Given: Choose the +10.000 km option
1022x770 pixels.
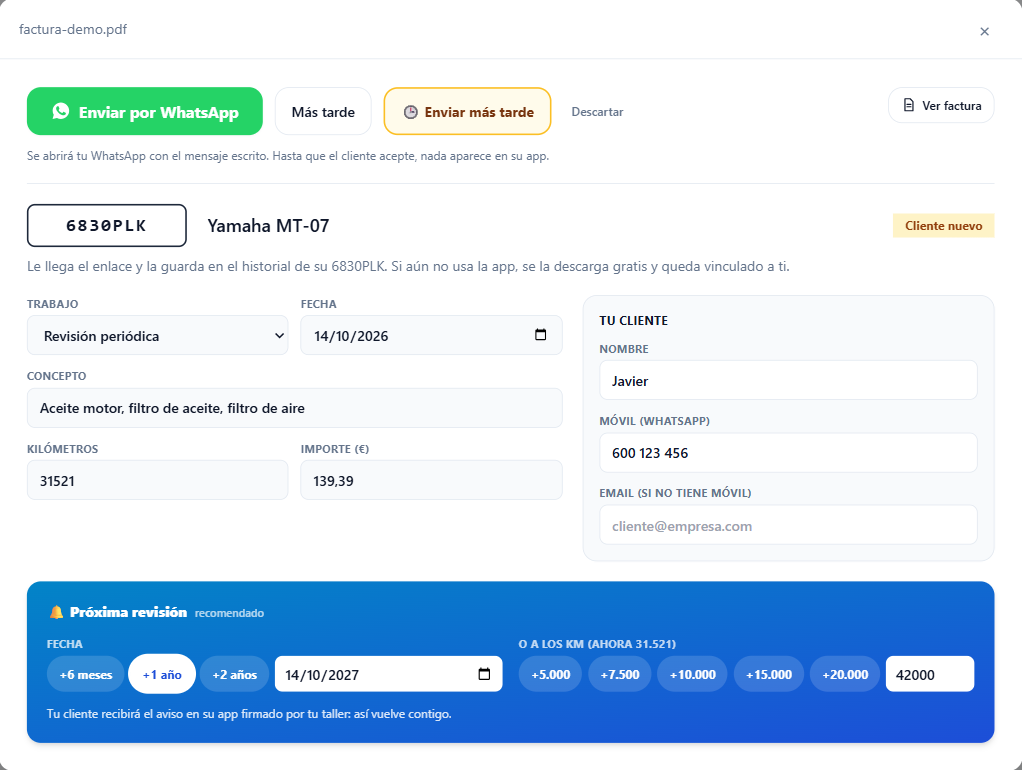Looking at the screenshot, I should [x=692, y=674].
